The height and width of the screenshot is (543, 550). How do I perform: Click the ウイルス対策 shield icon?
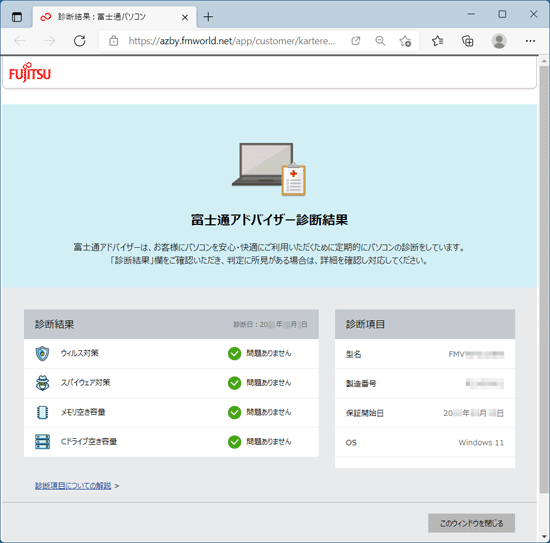point(42,354)
